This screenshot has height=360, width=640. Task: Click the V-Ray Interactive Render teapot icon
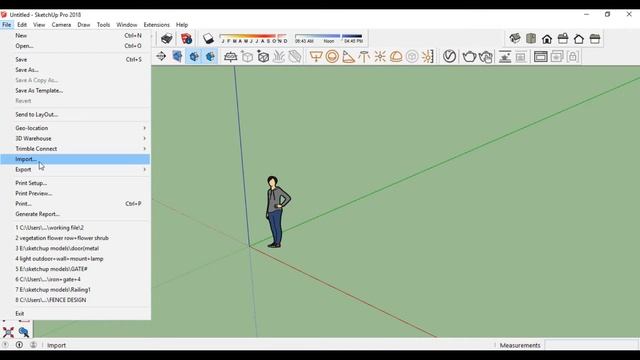point(486,56)
